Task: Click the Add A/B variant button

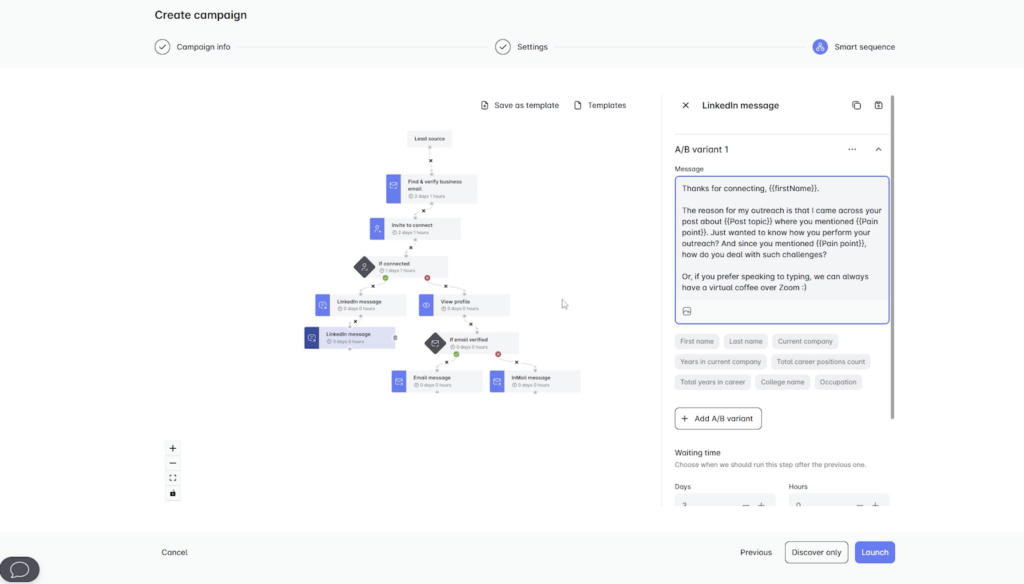Action: pos(718,418)
